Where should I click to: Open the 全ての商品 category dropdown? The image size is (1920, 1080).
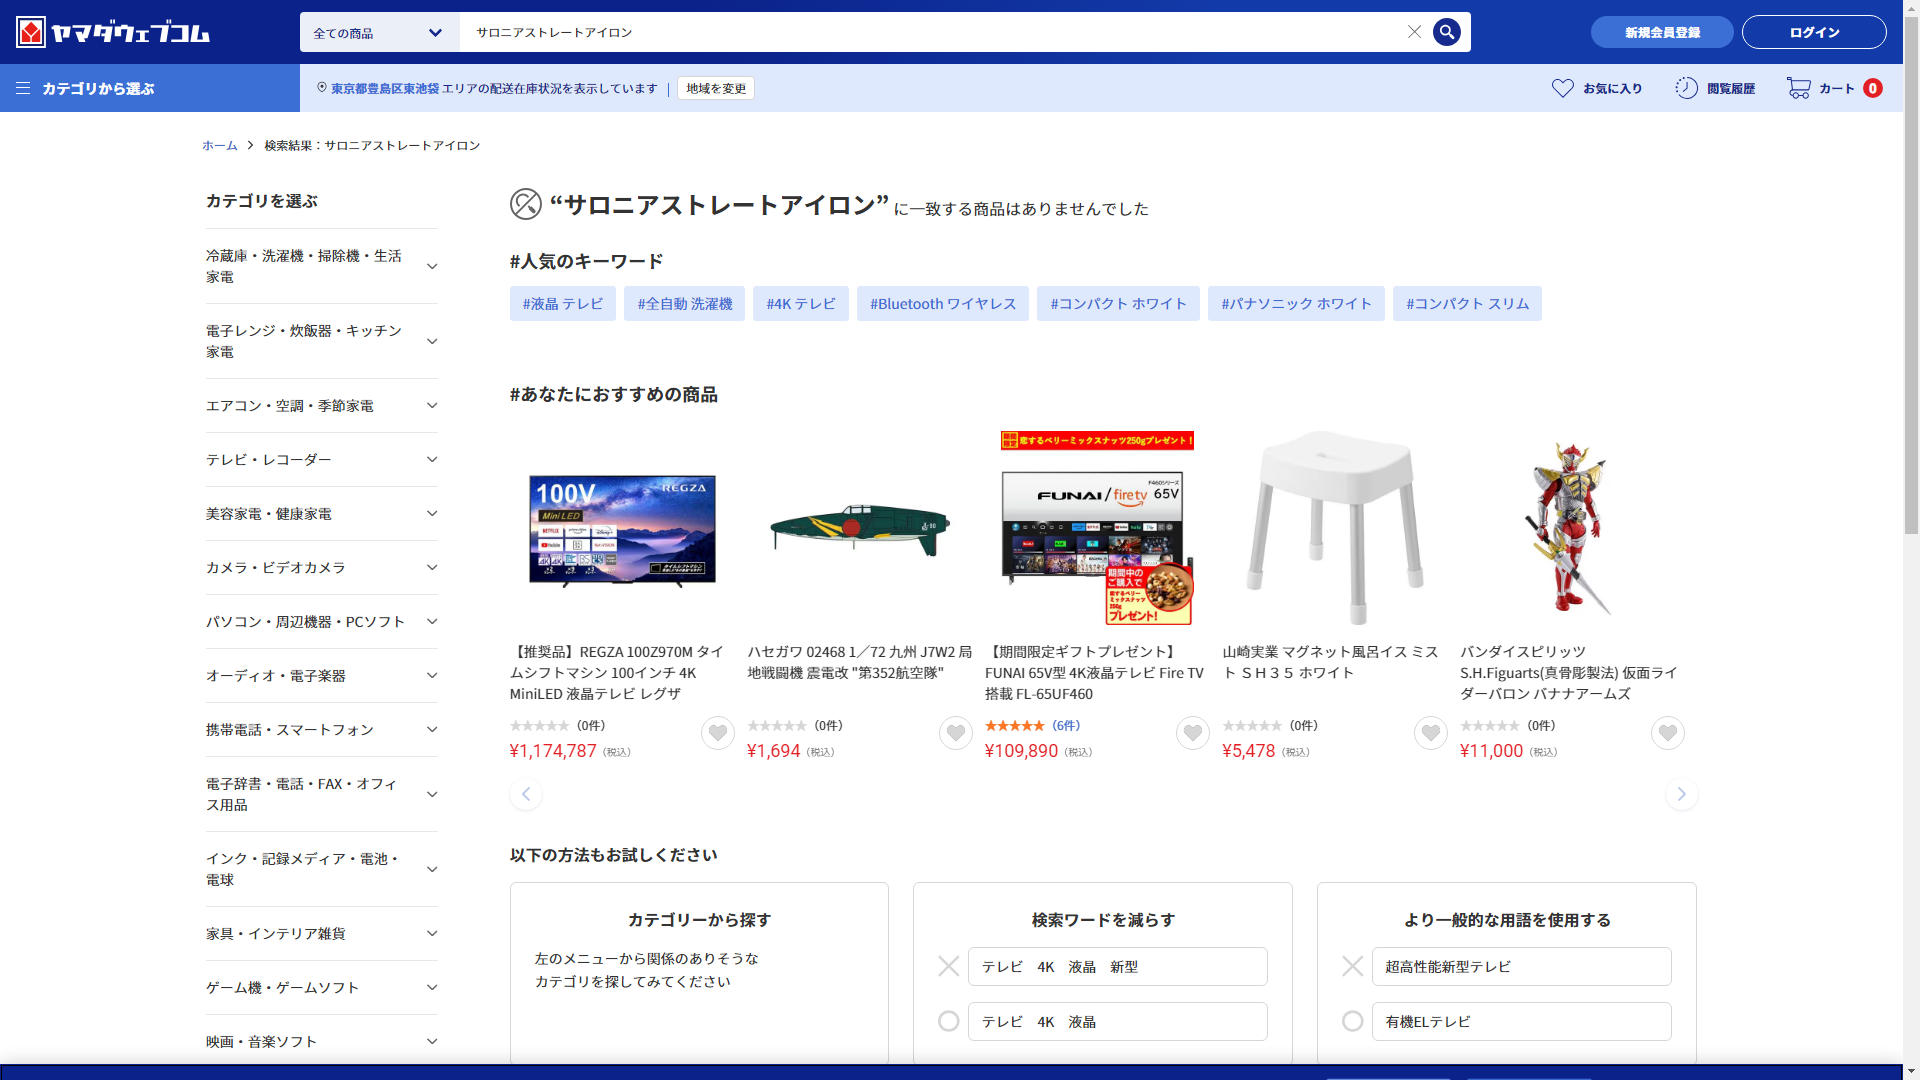(379, 32)
